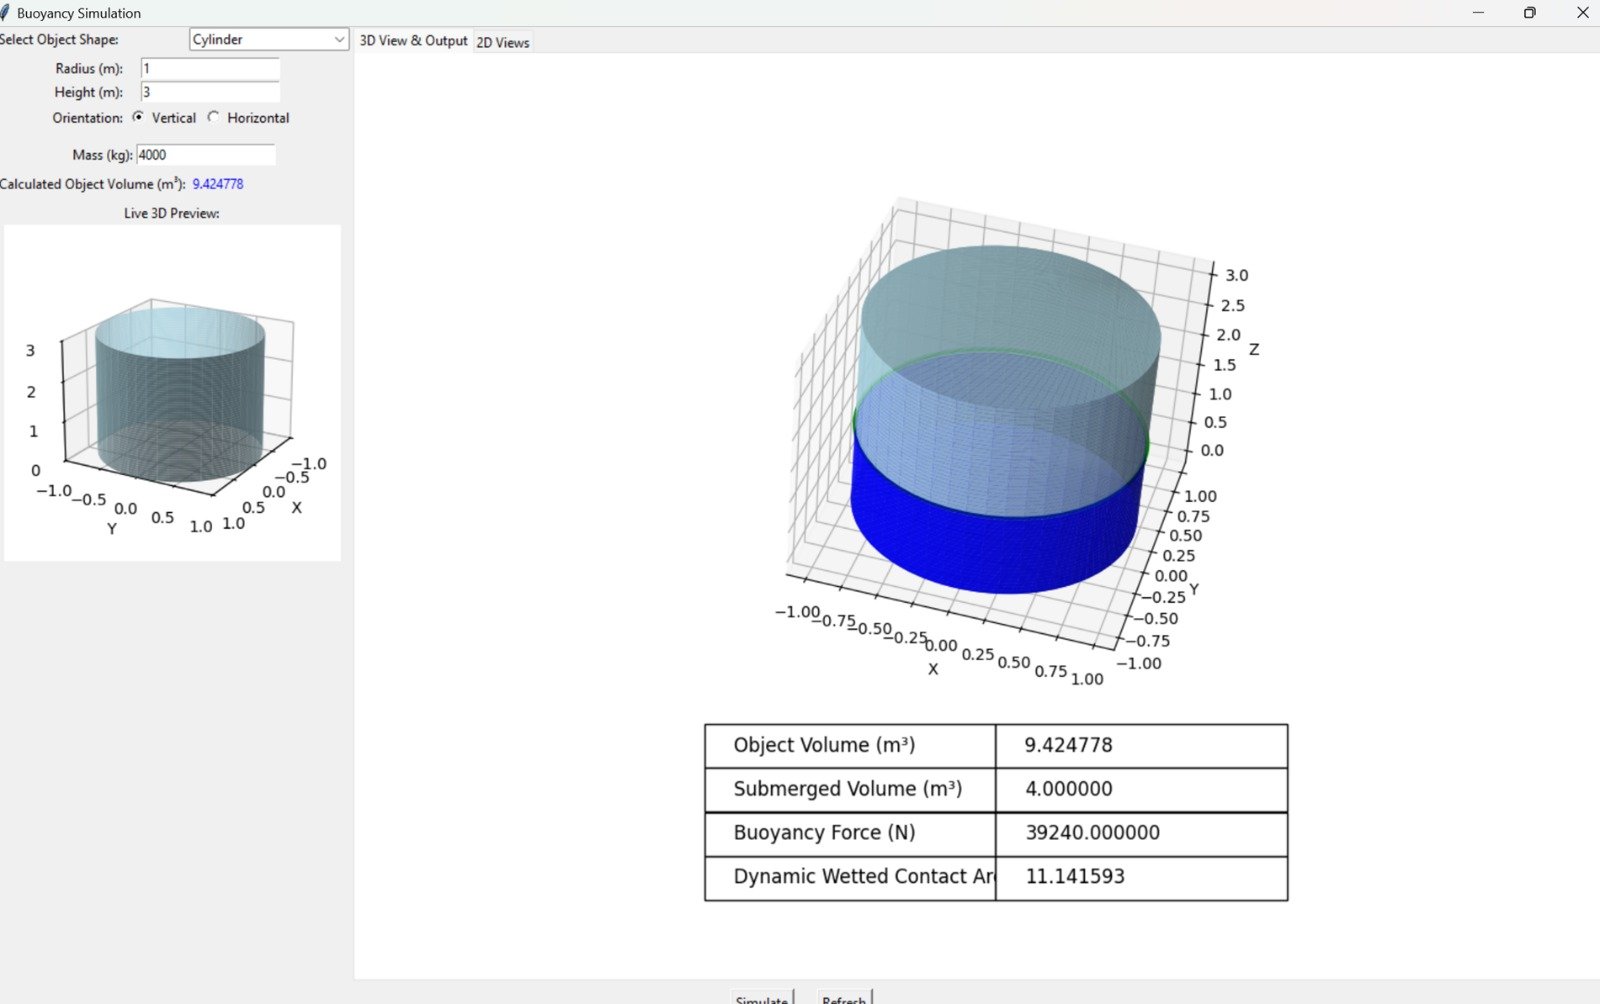Select the Vertical orientation radio button

(x=139, y=117)
